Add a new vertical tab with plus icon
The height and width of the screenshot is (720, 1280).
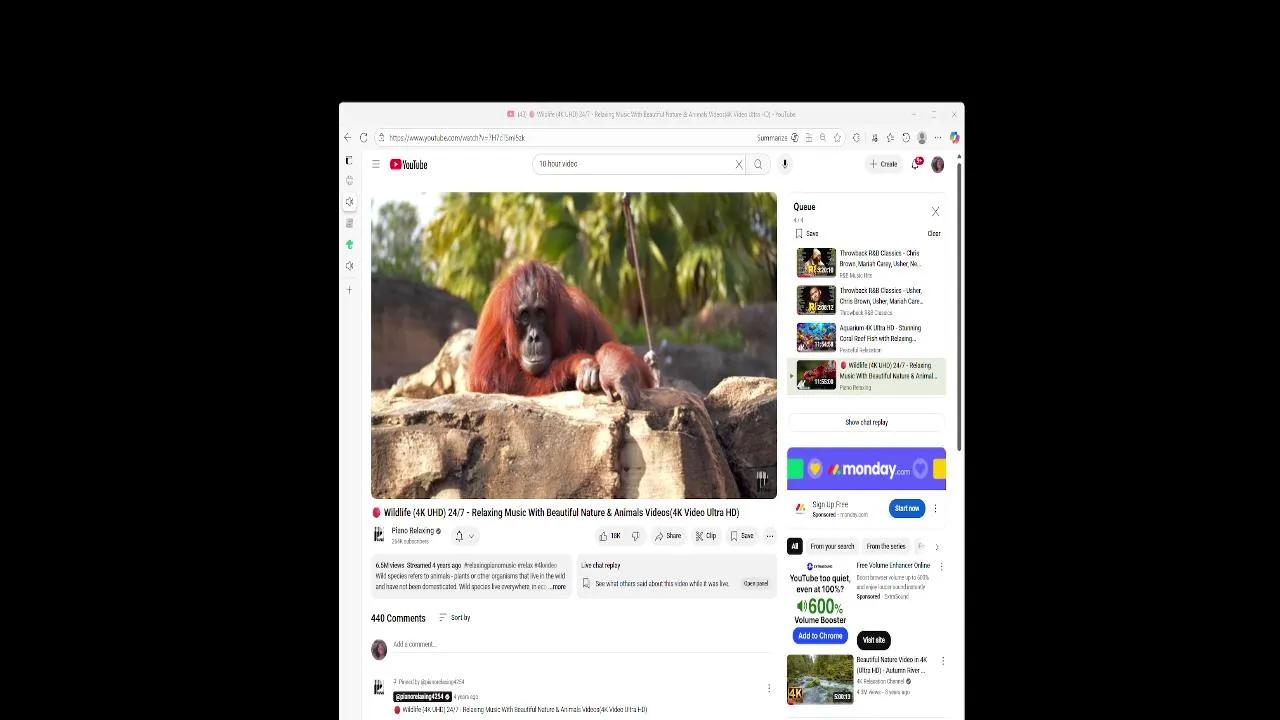point(349,290)
